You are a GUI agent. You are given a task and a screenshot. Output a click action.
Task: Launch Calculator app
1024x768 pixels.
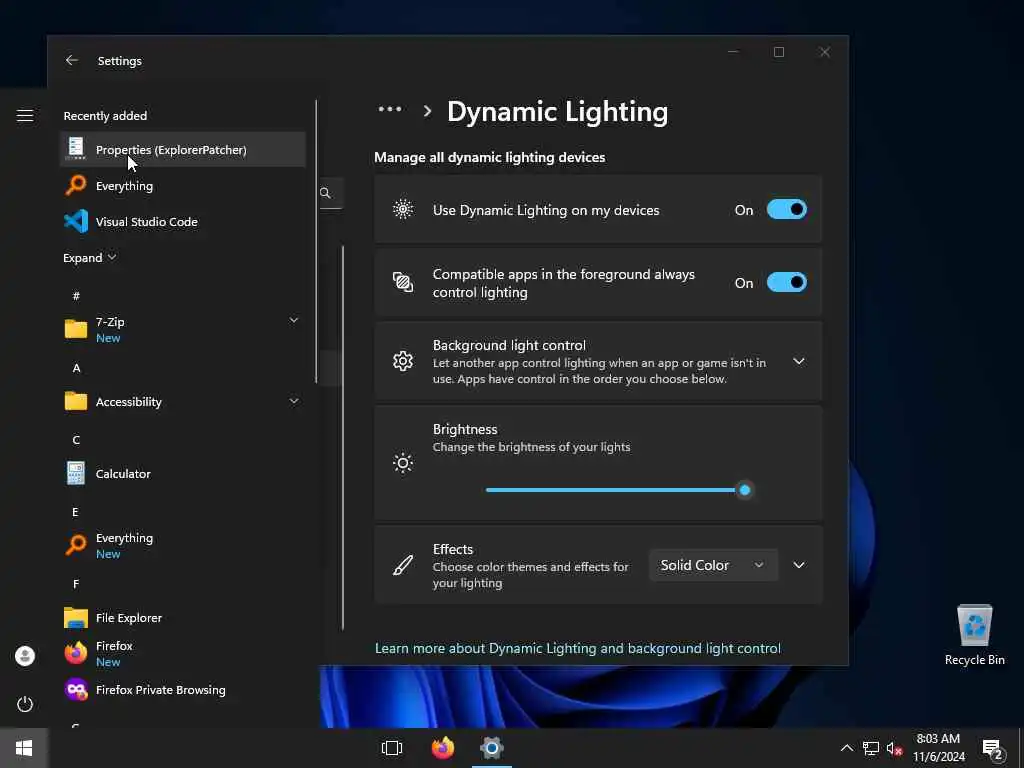(183, 473)
